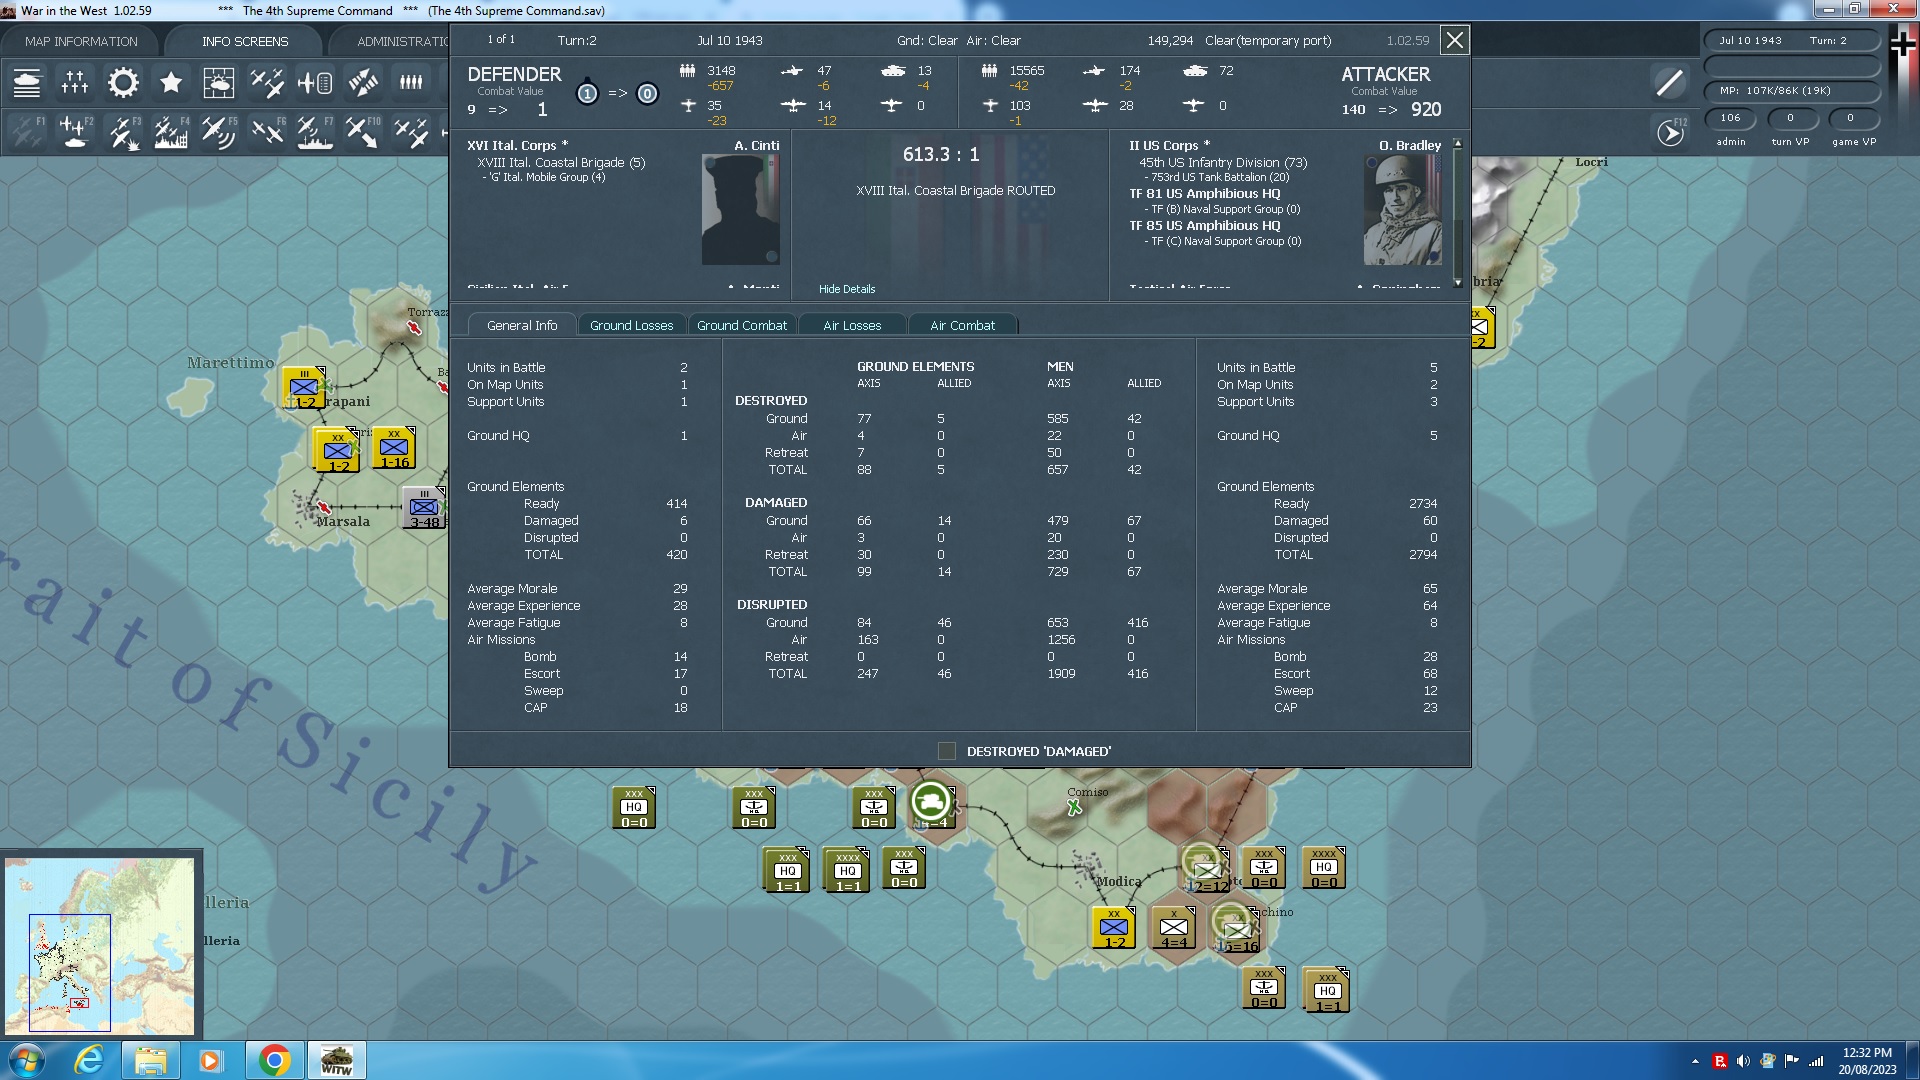This screenshot has width=1920, height=1080.
Task: Select the F5 air reconnaissance directive icon
Action: point(219,131)
